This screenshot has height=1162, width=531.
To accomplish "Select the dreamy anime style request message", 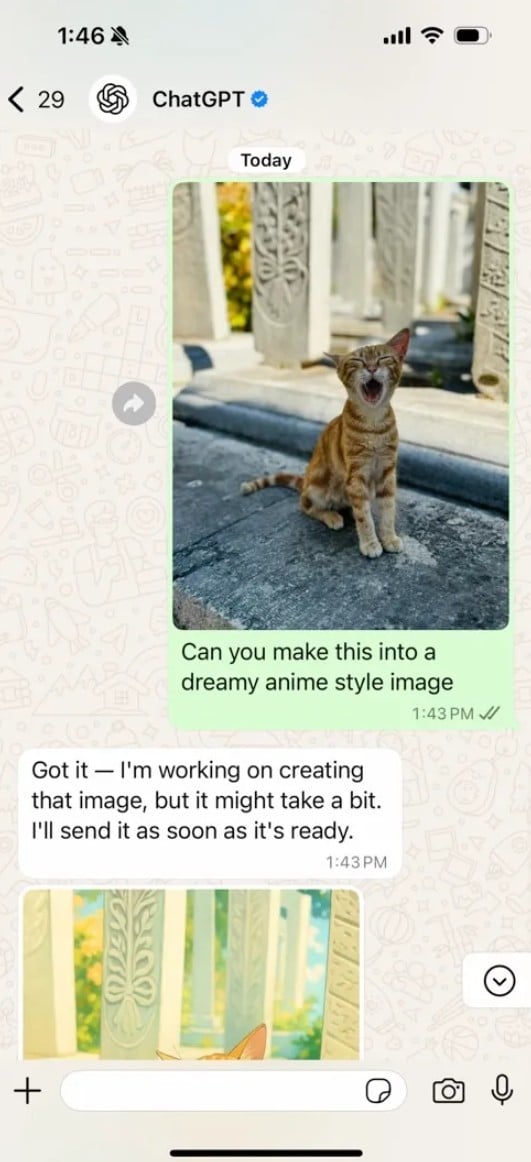I will (317, 667).
